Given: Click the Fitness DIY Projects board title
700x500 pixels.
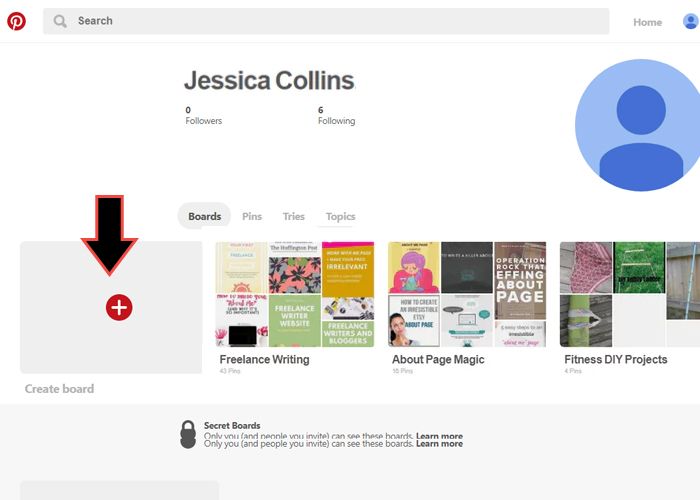Looking at the screenshot, I should (x=616, y=359).
